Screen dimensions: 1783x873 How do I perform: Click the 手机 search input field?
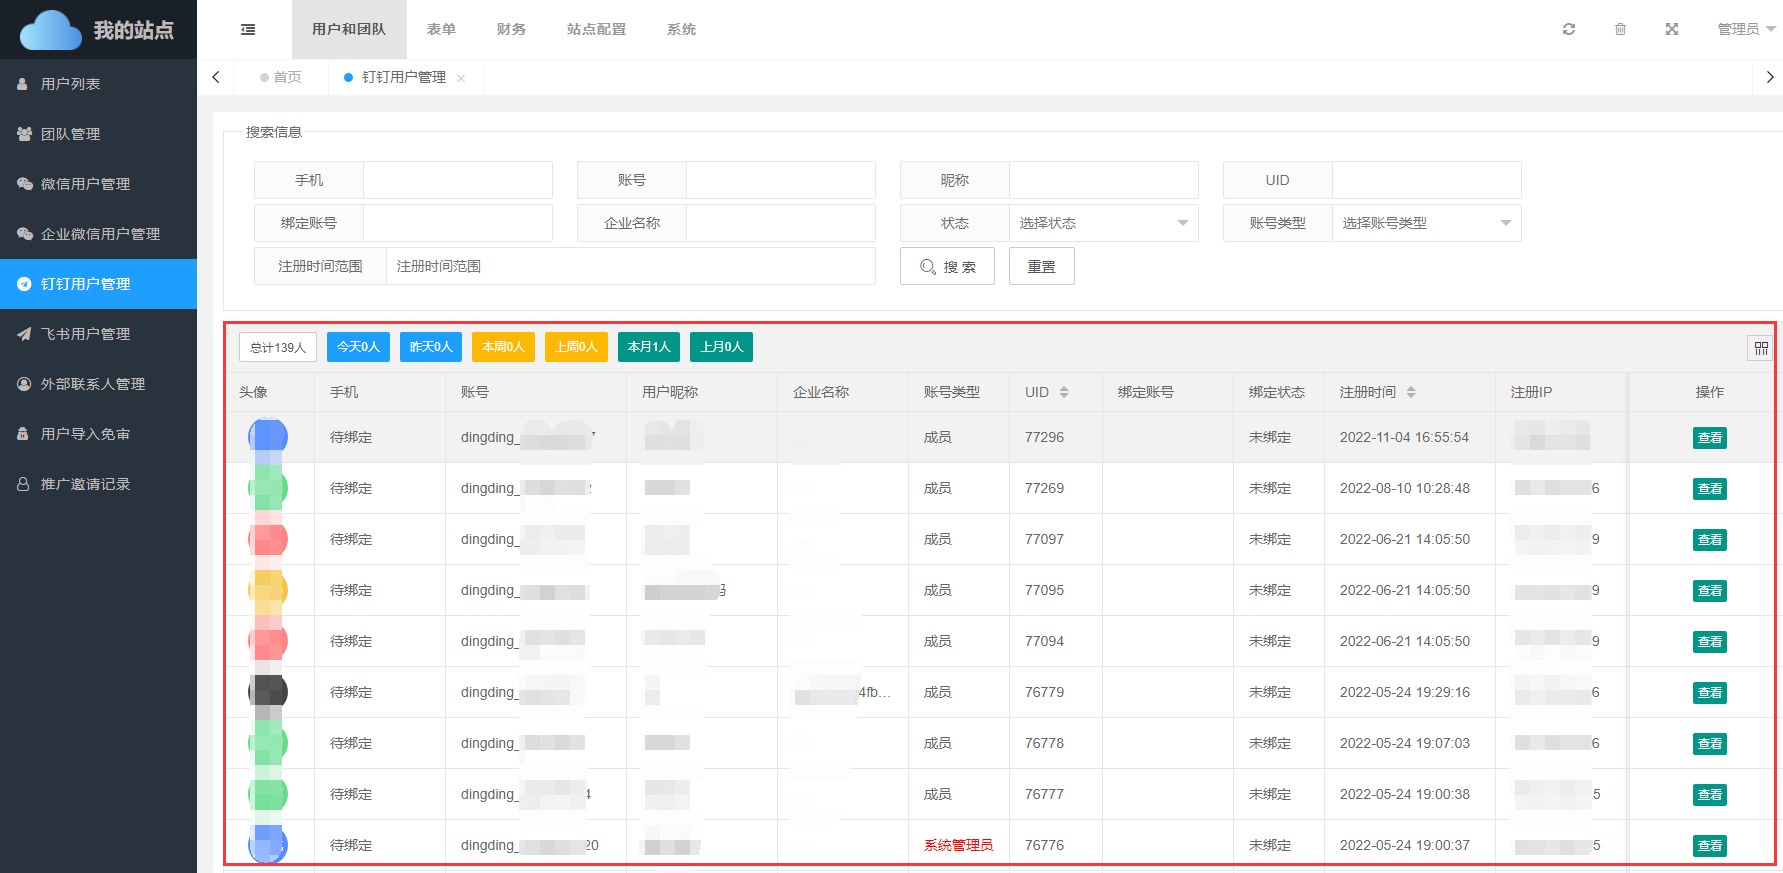457,180
